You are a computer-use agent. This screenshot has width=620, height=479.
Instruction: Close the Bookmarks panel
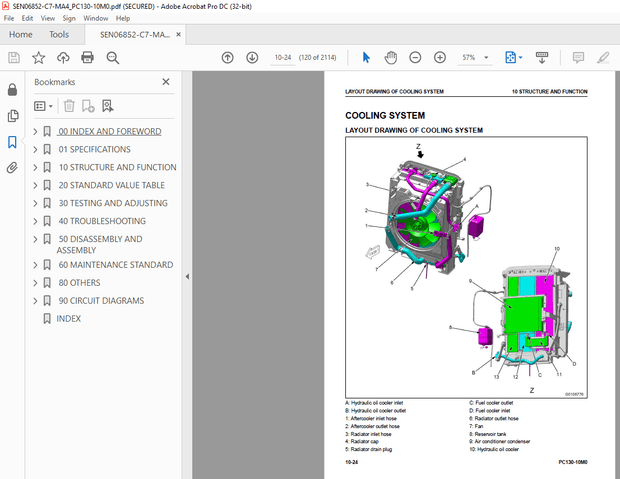pos(166,82)
